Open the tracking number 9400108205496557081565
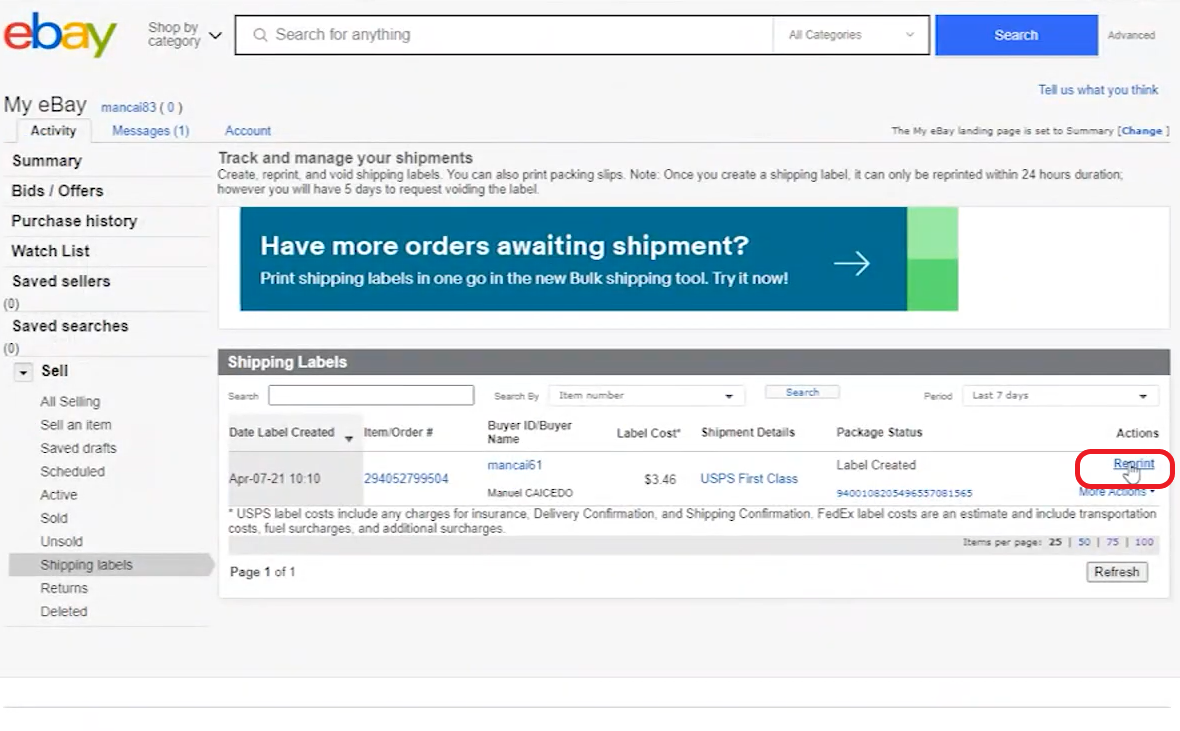Image resolution: width=1180 pixels, height=731 pixels. [x=905, y=493]
